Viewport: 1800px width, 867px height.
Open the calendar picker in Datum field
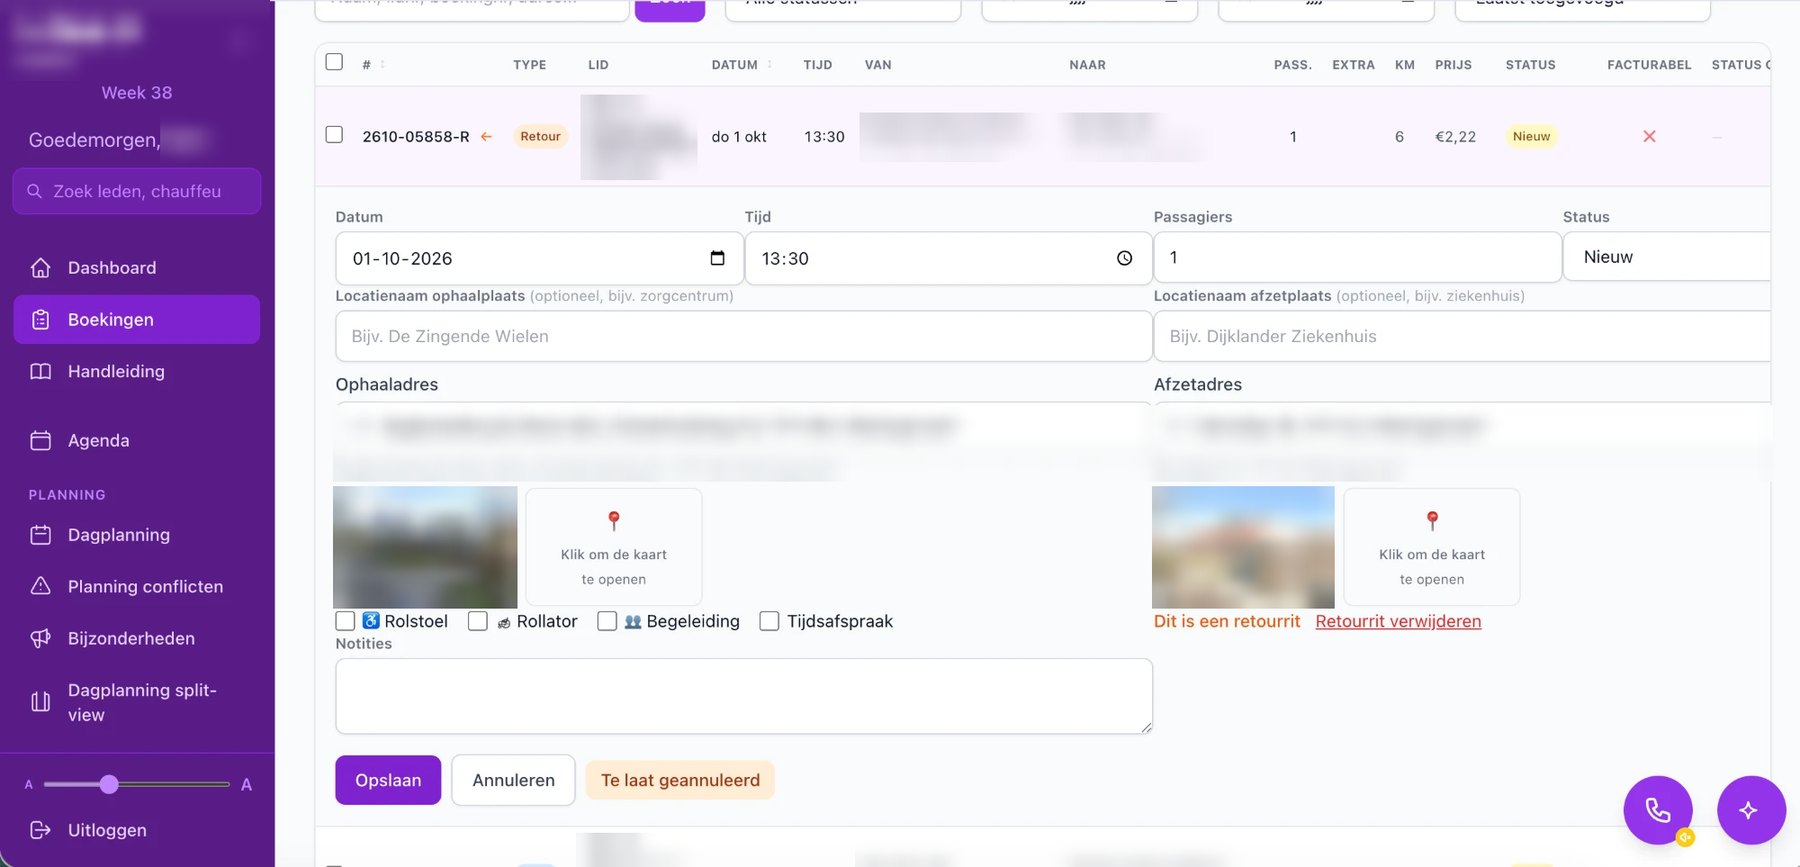(717, 258)
